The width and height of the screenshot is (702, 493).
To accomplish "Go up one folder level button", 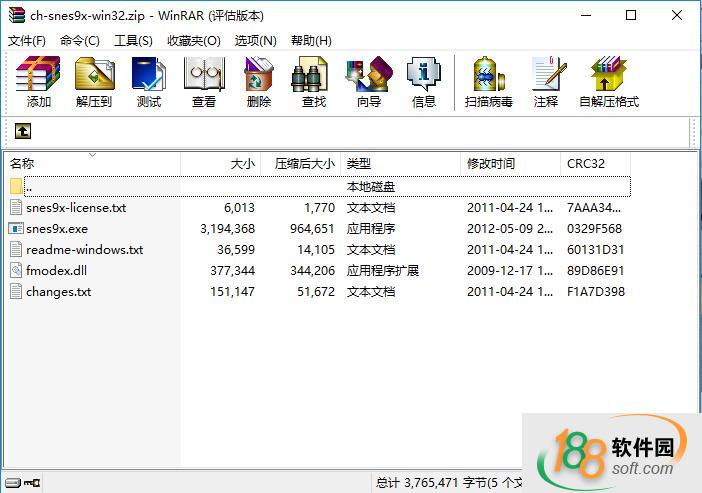I will (23, 131).
